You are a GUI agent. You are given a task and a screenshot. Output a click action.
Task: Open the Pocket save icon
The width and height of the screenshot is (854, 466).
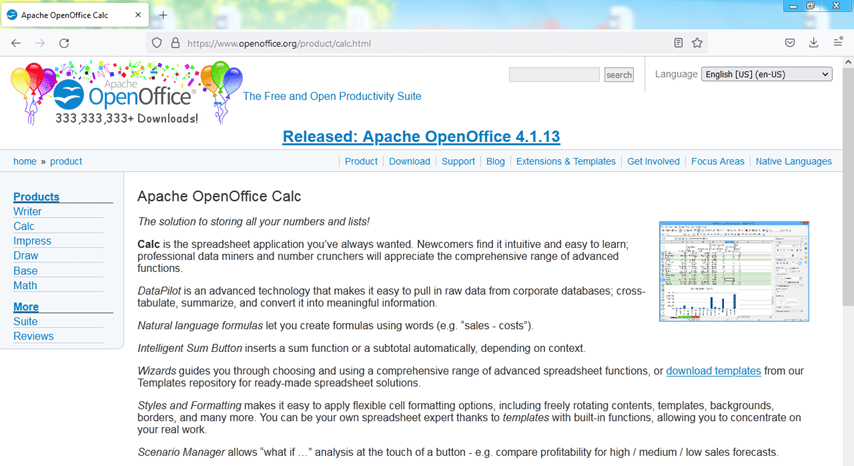[x=789, y=43]
